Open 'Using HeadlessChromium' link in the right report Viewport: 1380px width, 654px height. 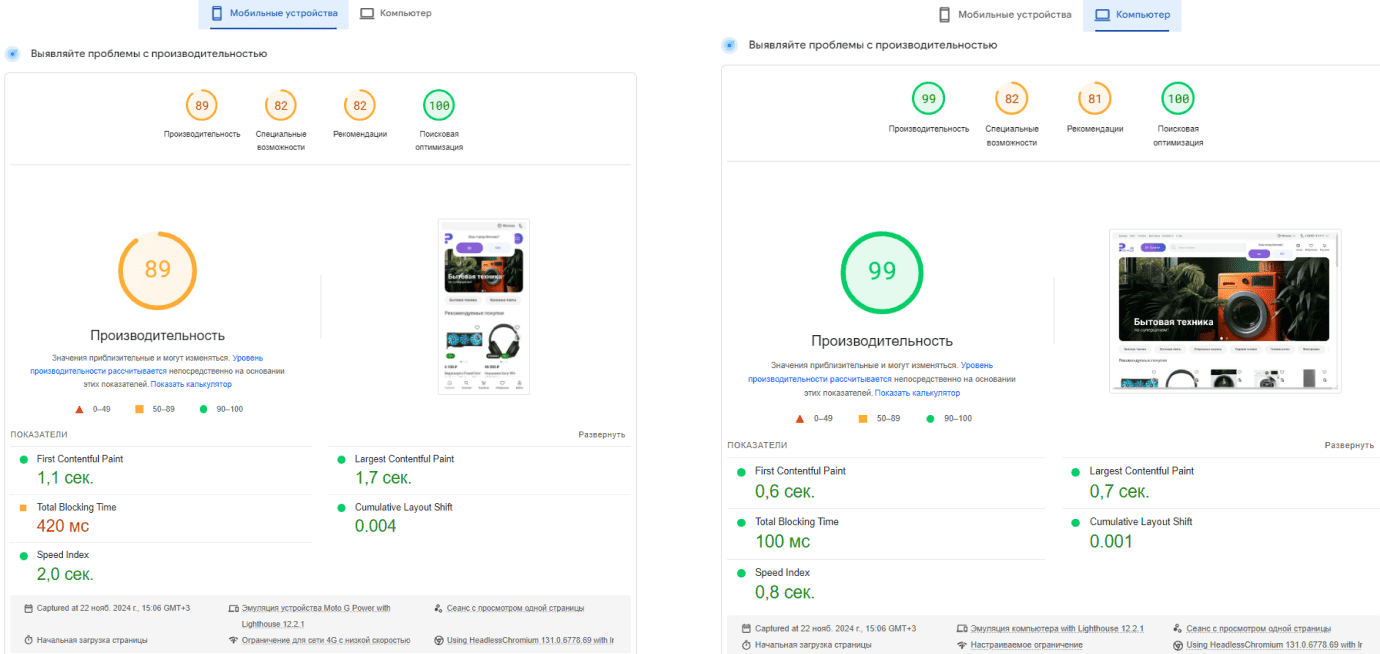click(x=1274, y=645)
